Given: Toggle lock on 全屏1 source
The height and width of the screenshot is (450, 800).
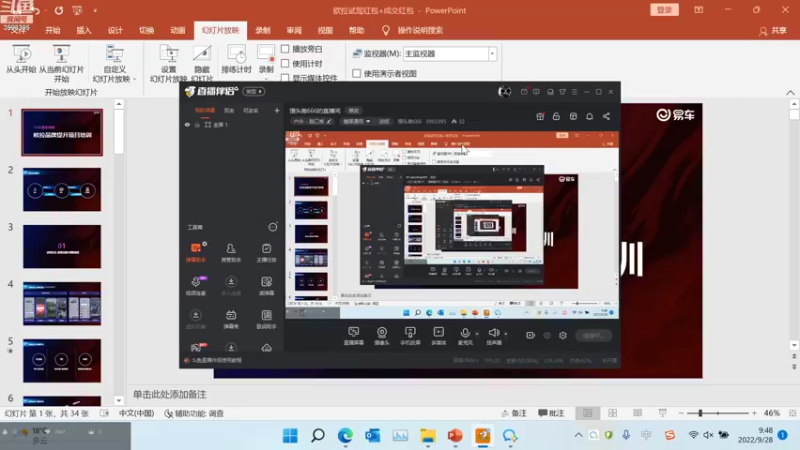Looking at the screenshot, I should coord(197,124).
